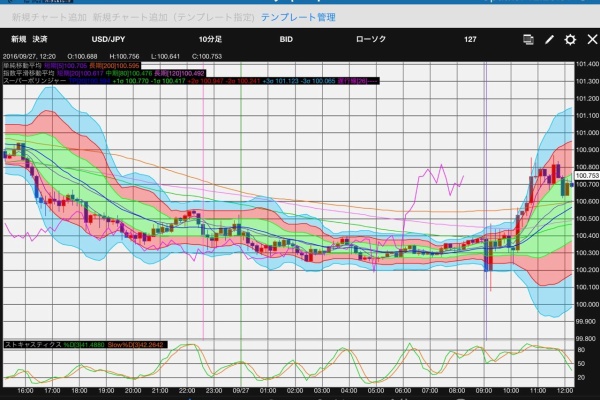Change the 127 bar count selector
Image resolution: width=600 pixels, height=400 pixels.
click(x=470, y=39)
